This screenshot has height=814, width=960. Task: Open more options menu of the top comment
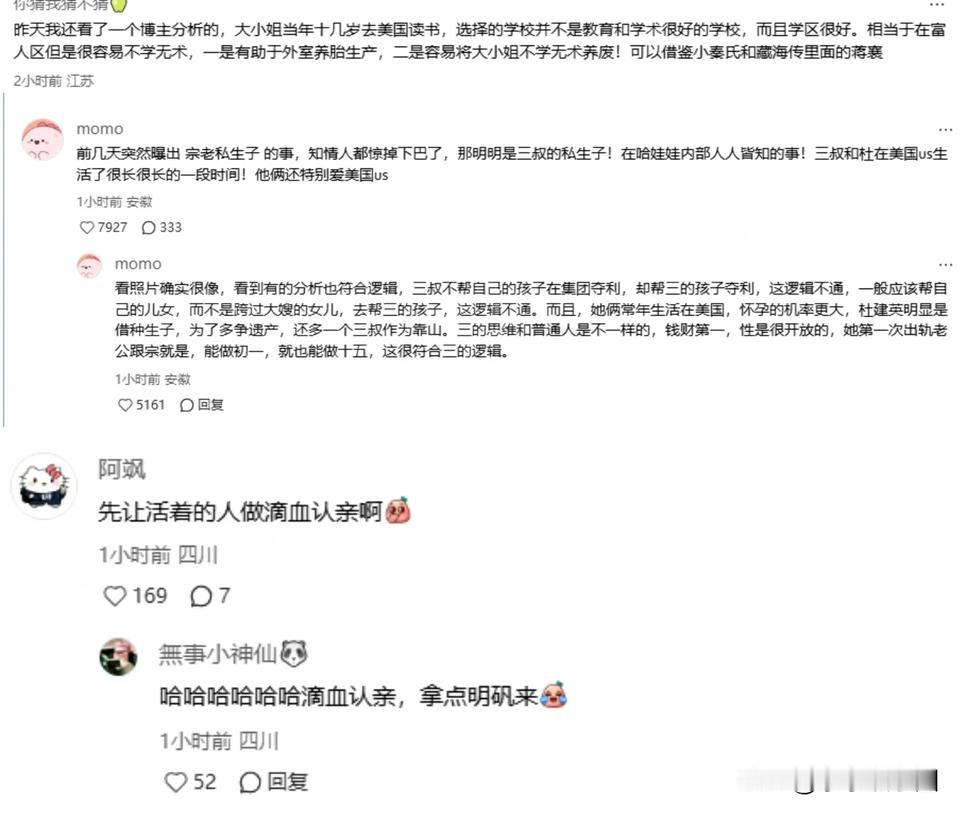tap(937, 5)
